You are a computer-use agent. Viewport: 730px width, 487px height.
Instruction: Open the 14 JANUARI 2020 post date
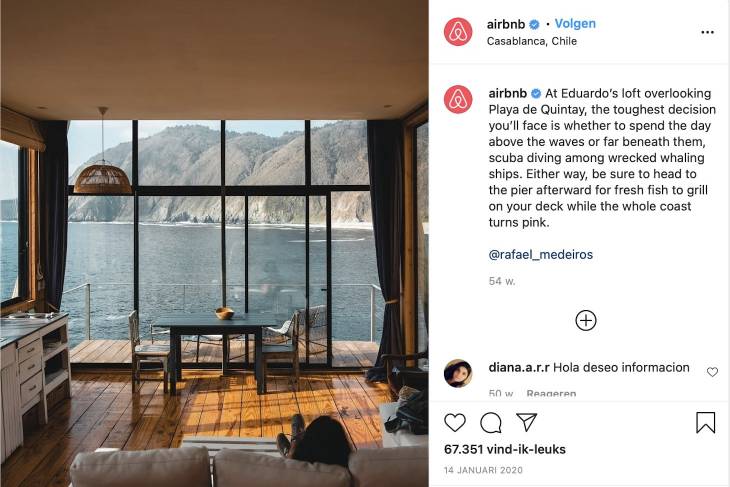point(483,470)
